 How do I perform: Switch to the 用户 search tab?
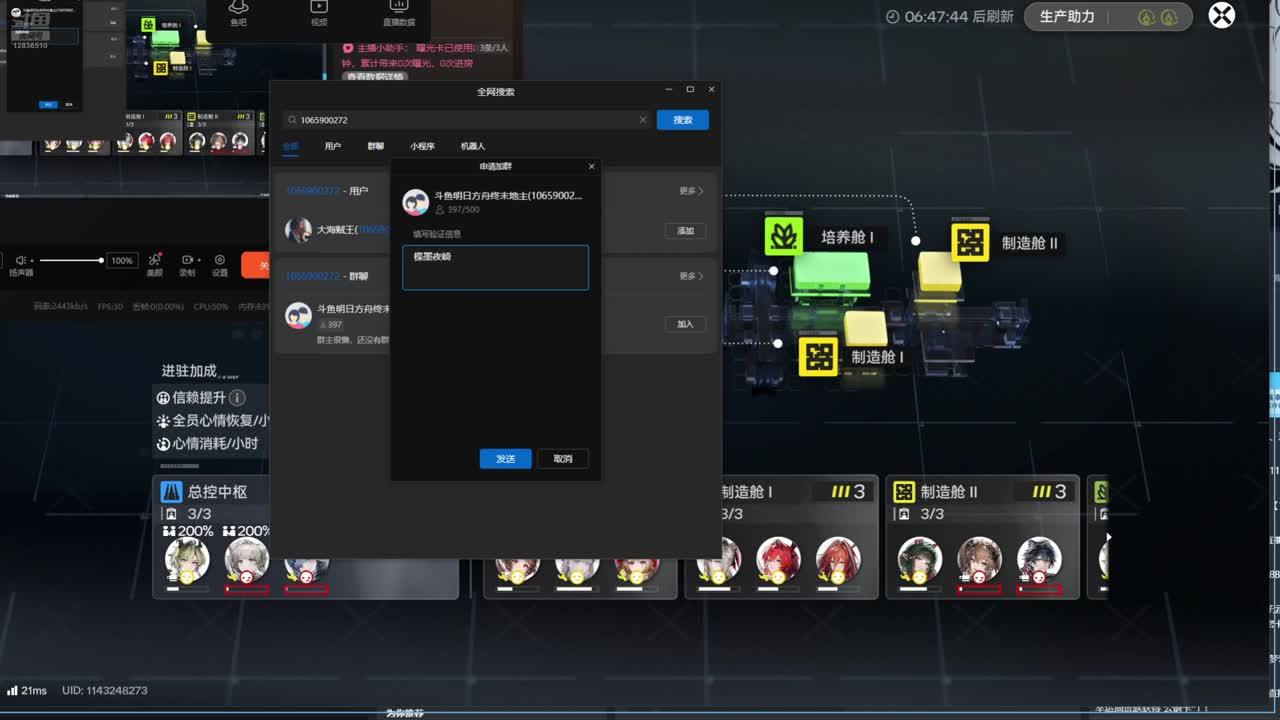click(333, 146)
